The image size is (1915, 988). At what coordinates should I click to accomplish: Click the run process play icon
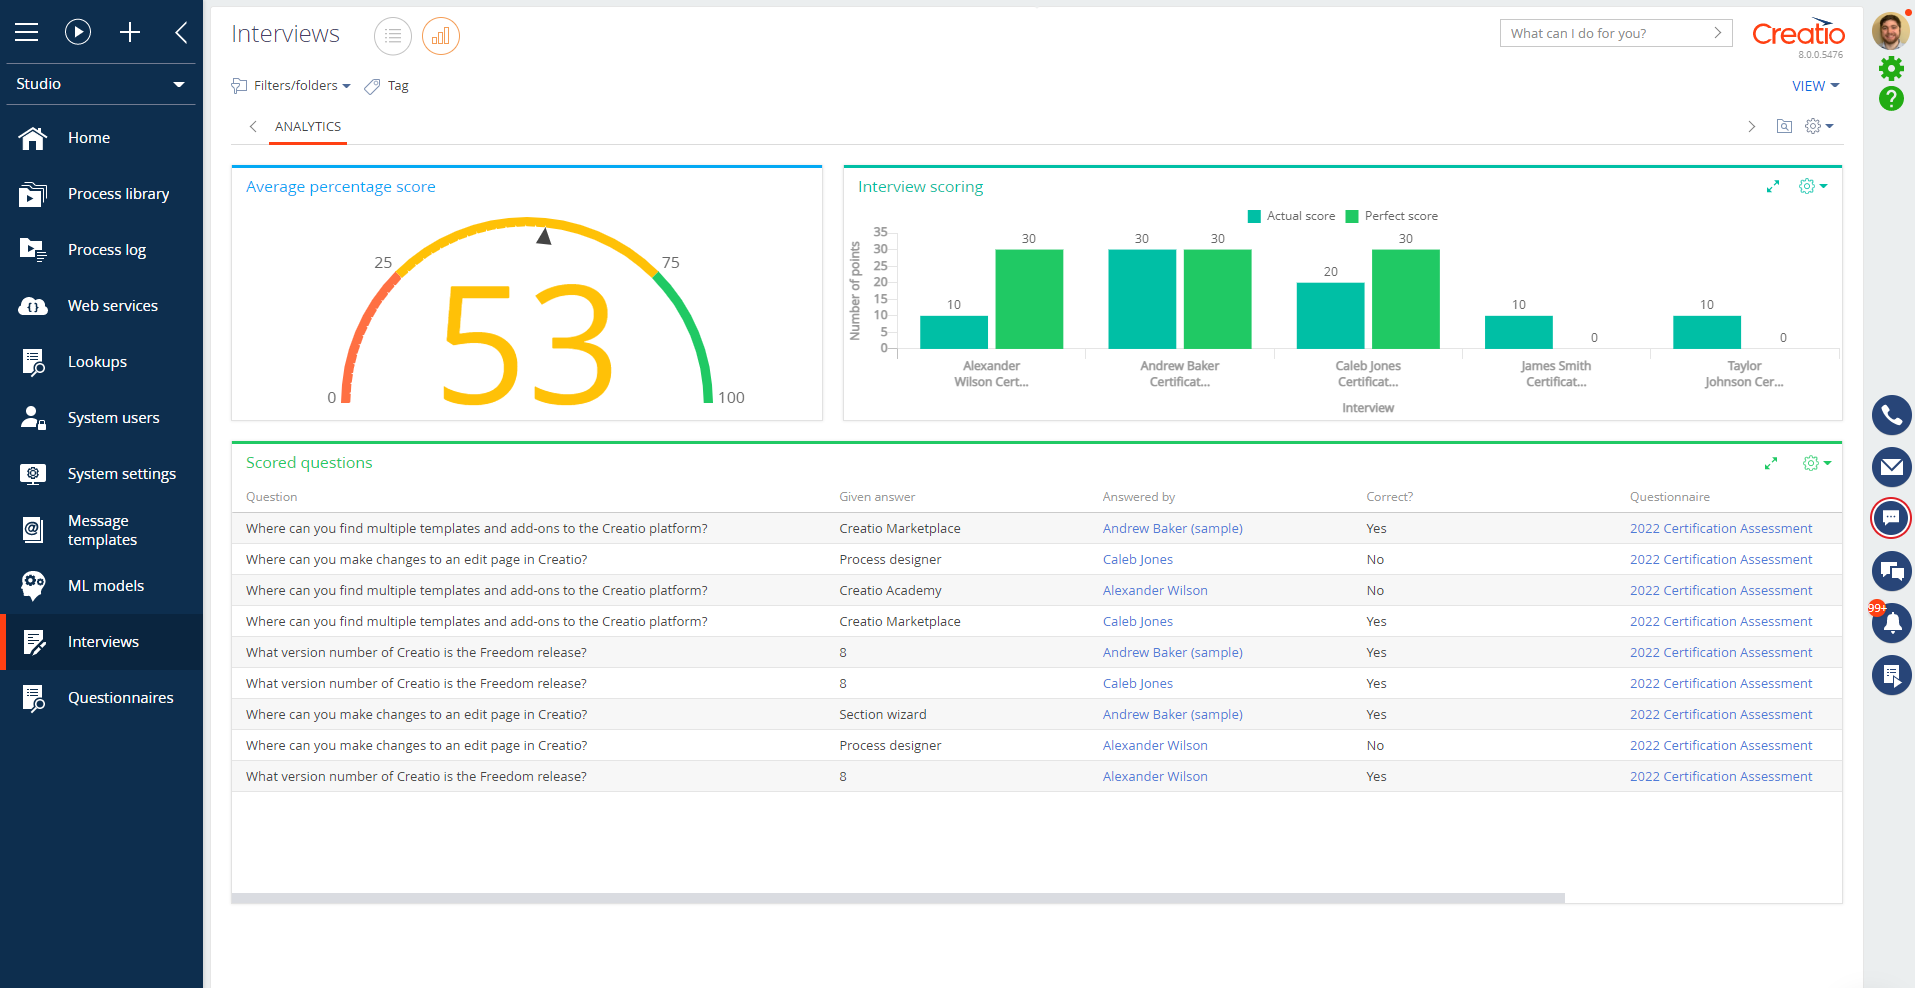78,32
